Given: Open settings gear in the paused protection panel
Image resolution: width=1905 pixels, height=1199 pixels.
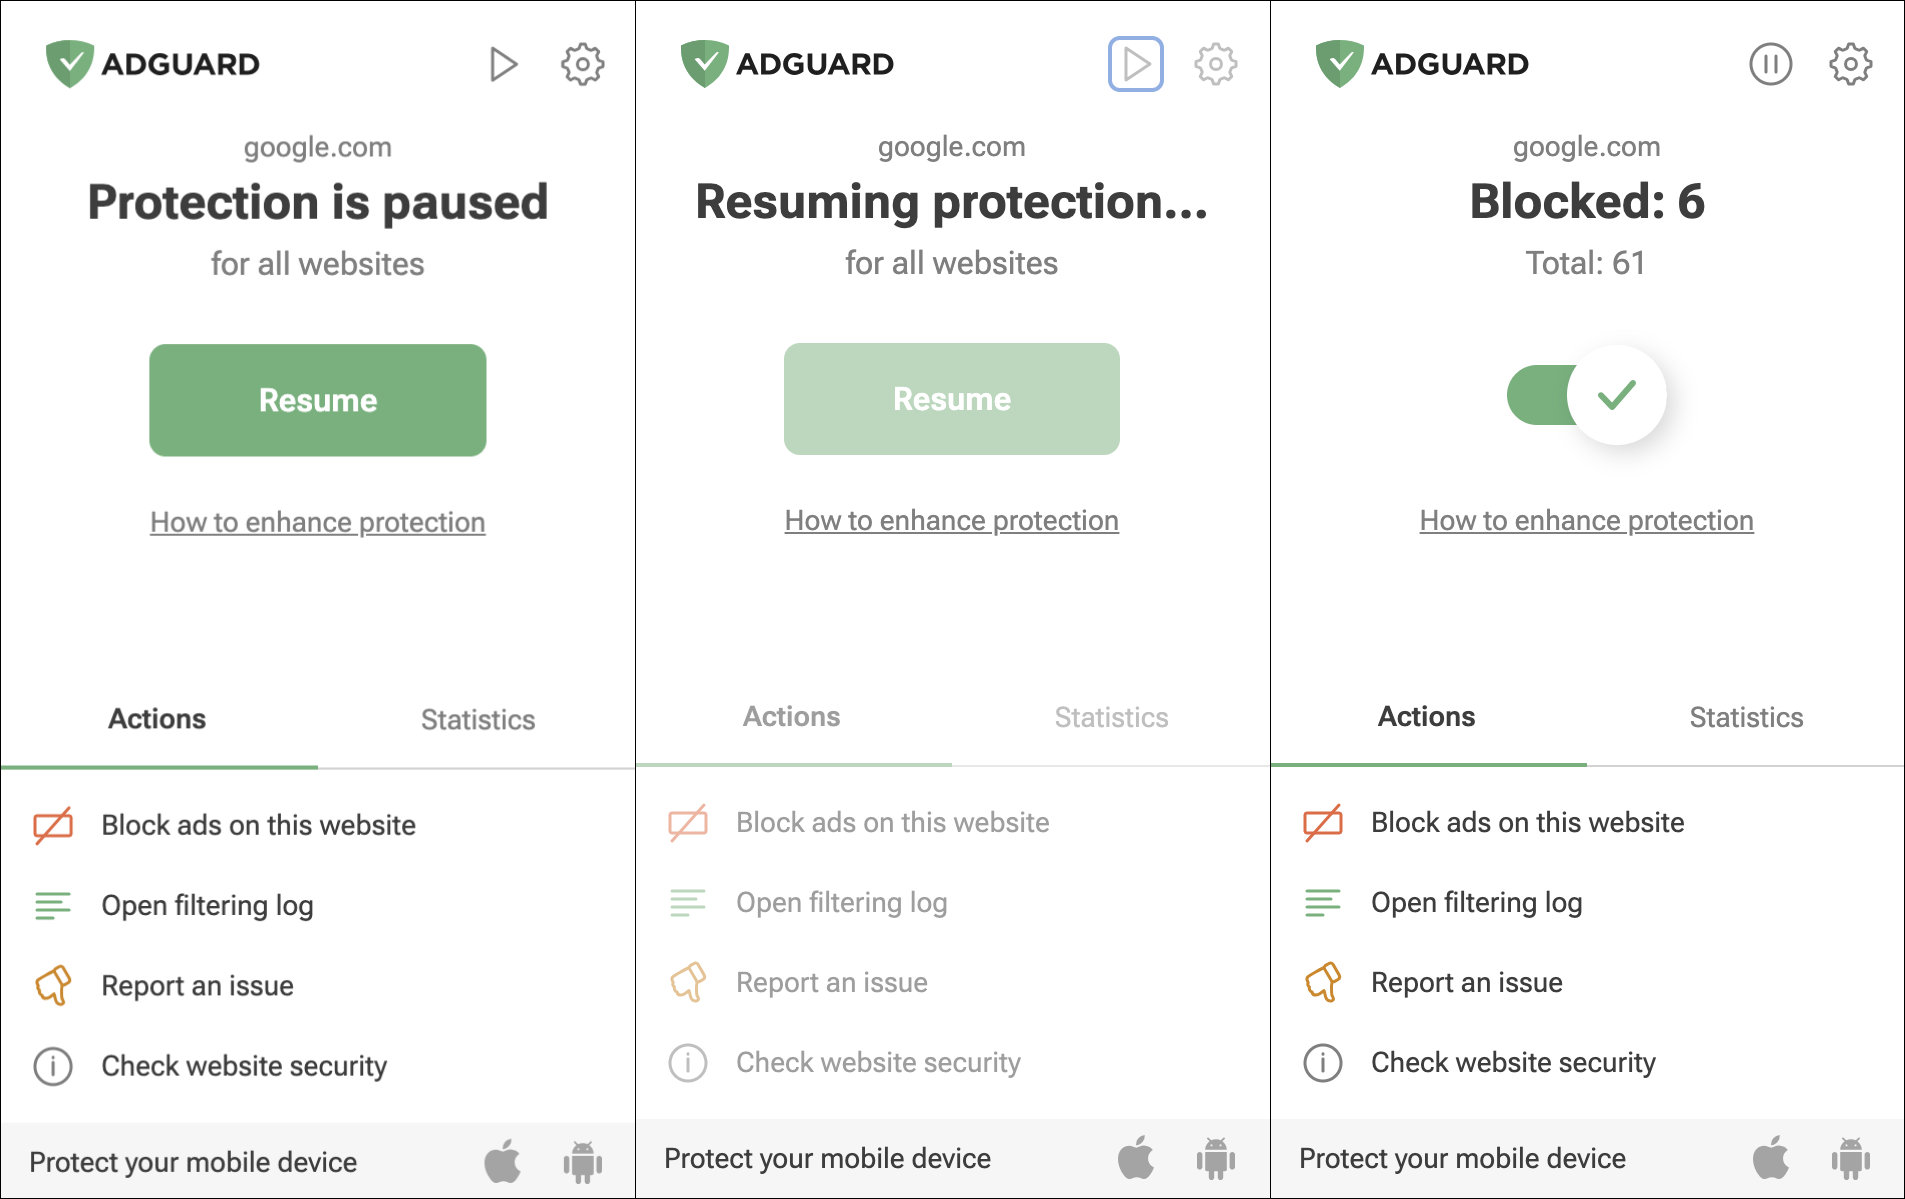Looking at the screenshot, I should pyautogui.click(x=582, y=64).
